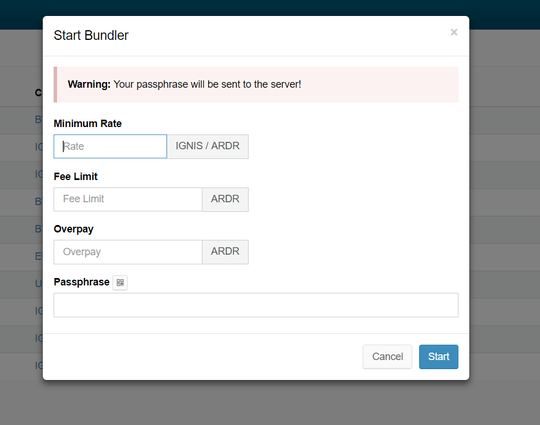Click the dimmed backdrop below the dialog
This screenshot has width=540, height=425.
(270, 403)
